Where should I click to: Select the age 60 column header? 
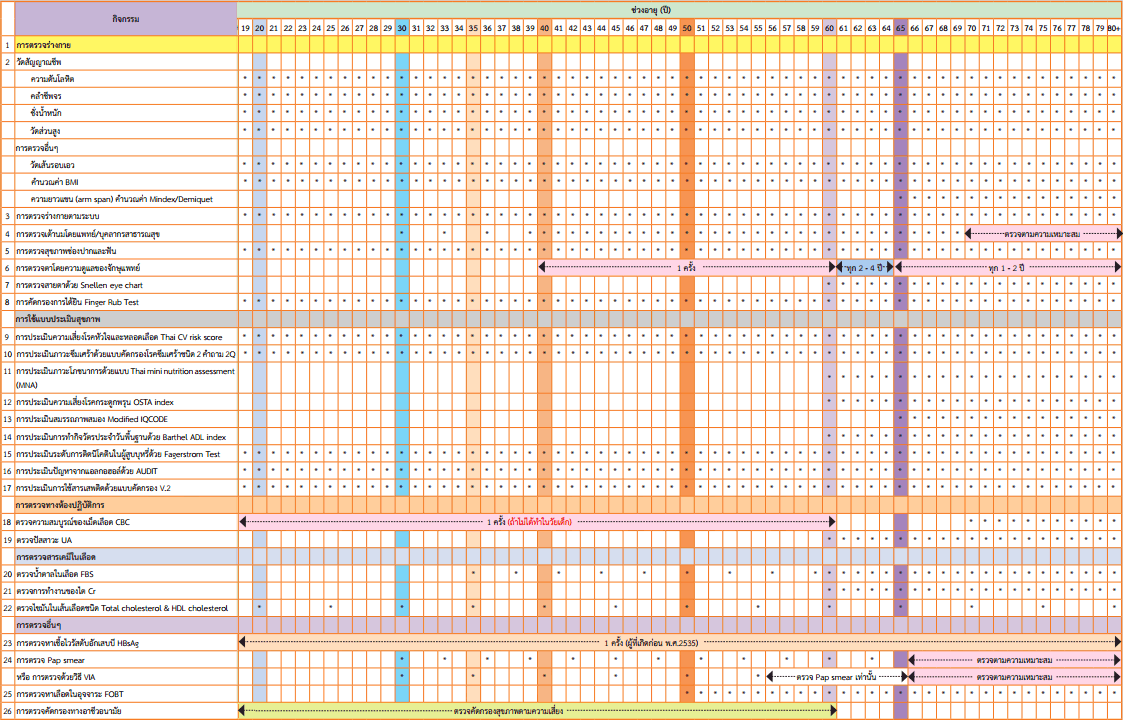point(829,28)
